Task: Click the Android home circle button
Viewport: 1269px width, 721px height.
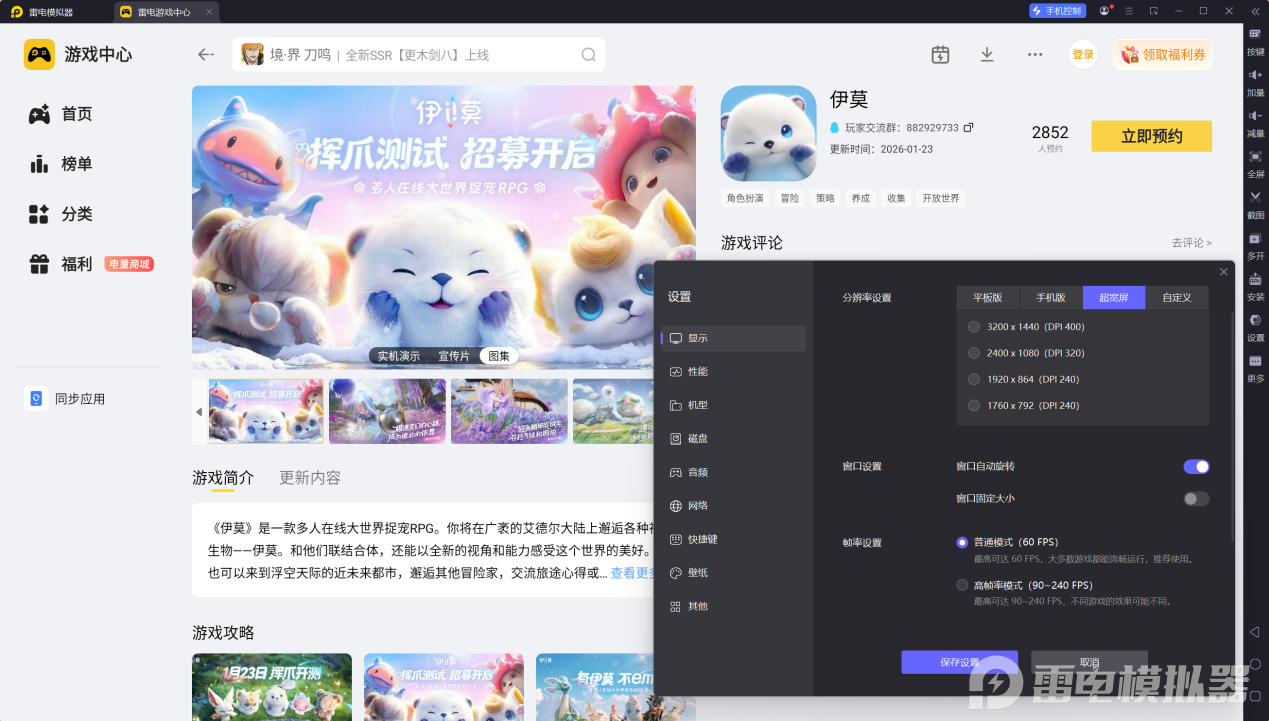Action: [x=1255, y=664]
